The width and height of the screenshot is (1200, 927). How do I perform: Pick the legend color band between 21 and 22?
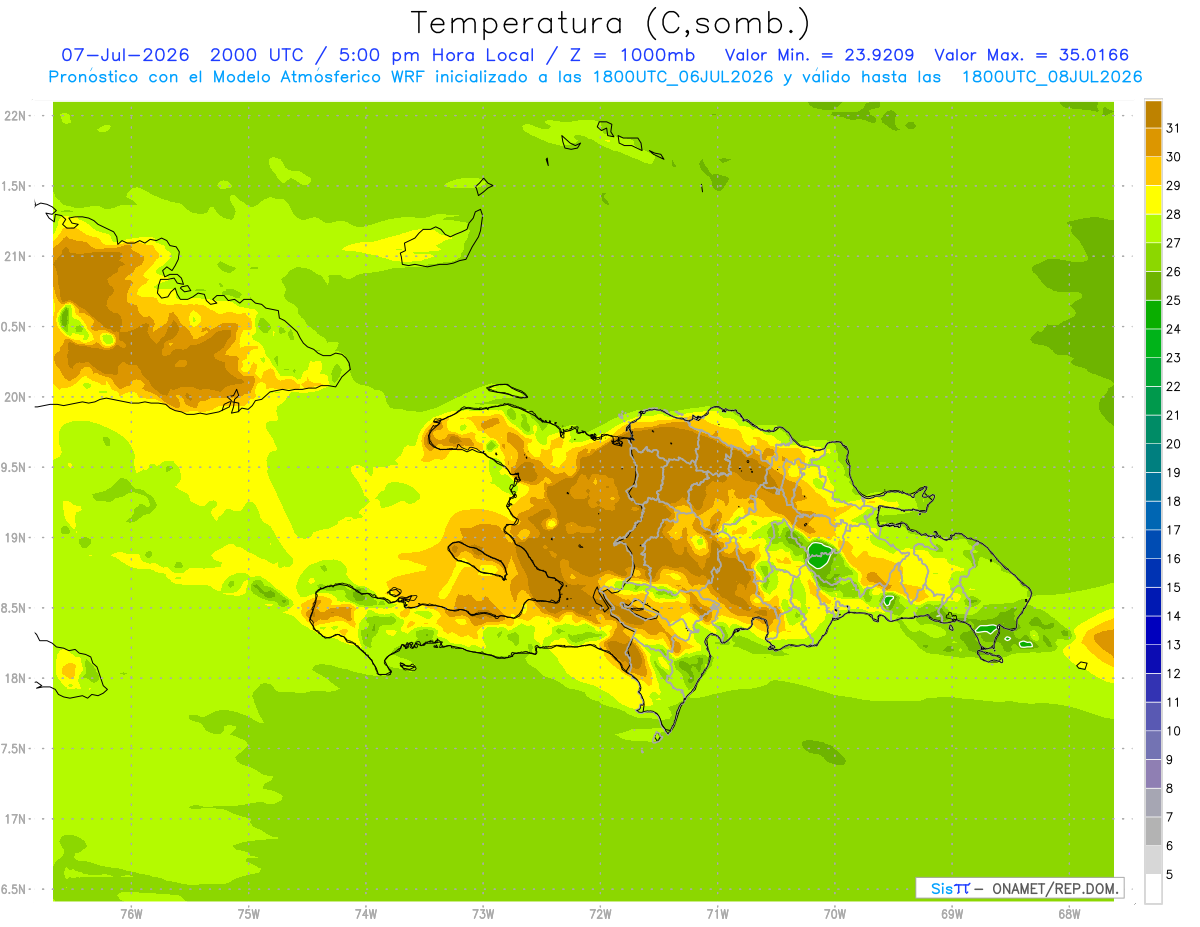click(x=1153, y=400)
